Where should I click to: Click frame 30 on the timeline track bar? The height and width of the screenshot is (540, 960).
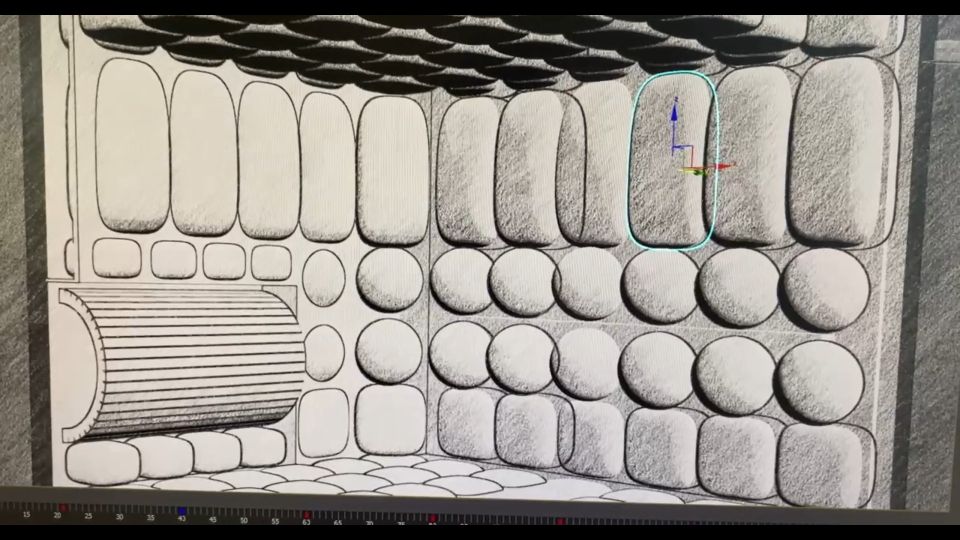[x=119, y=517]
